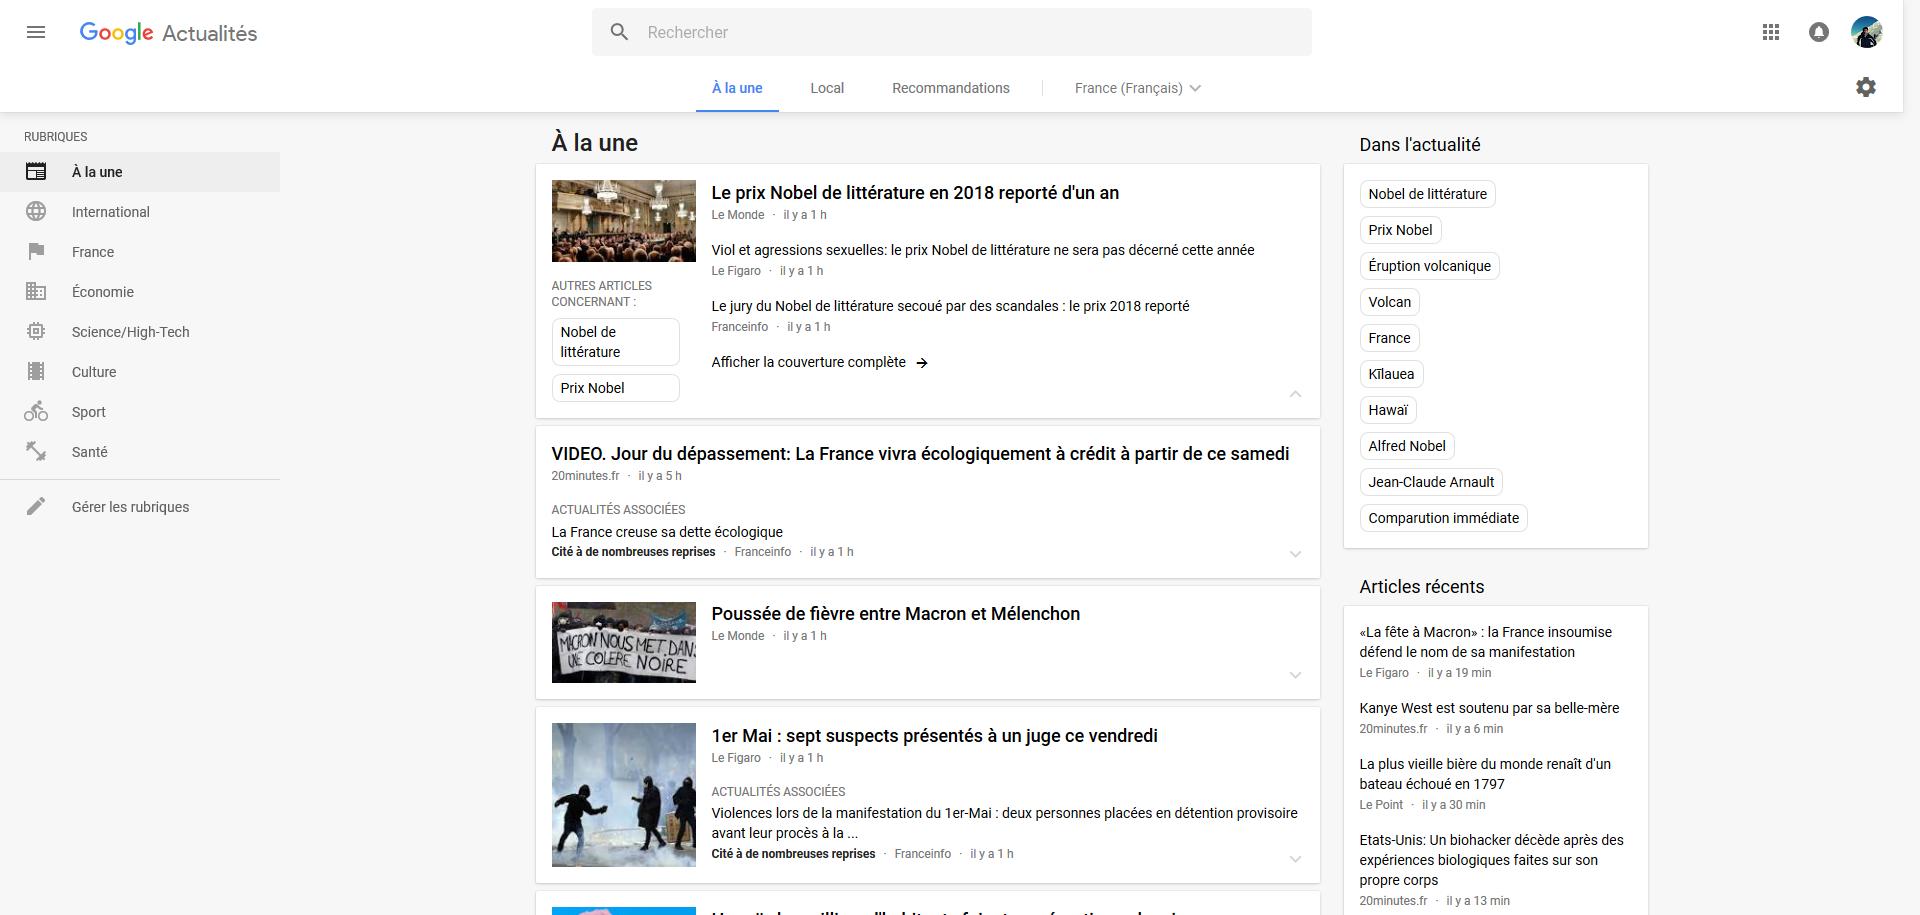Open Le Figaro article on Viol et agressions sexuelles
1920x915 pixels.
983,250
